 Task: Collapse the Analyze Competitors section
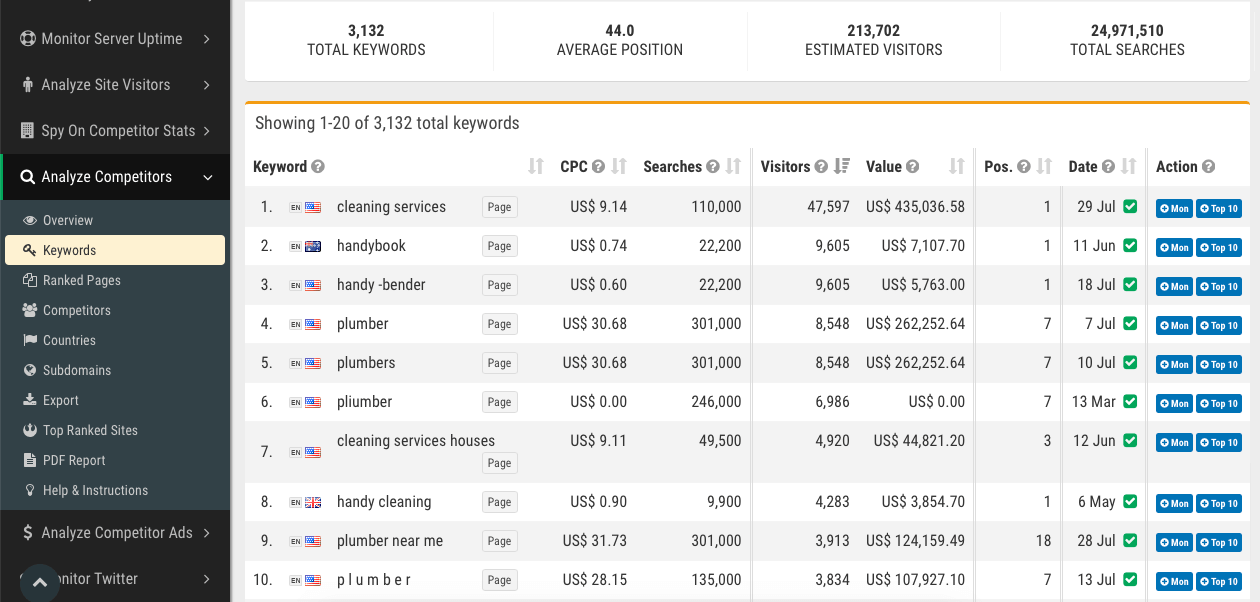click(115, 177)
